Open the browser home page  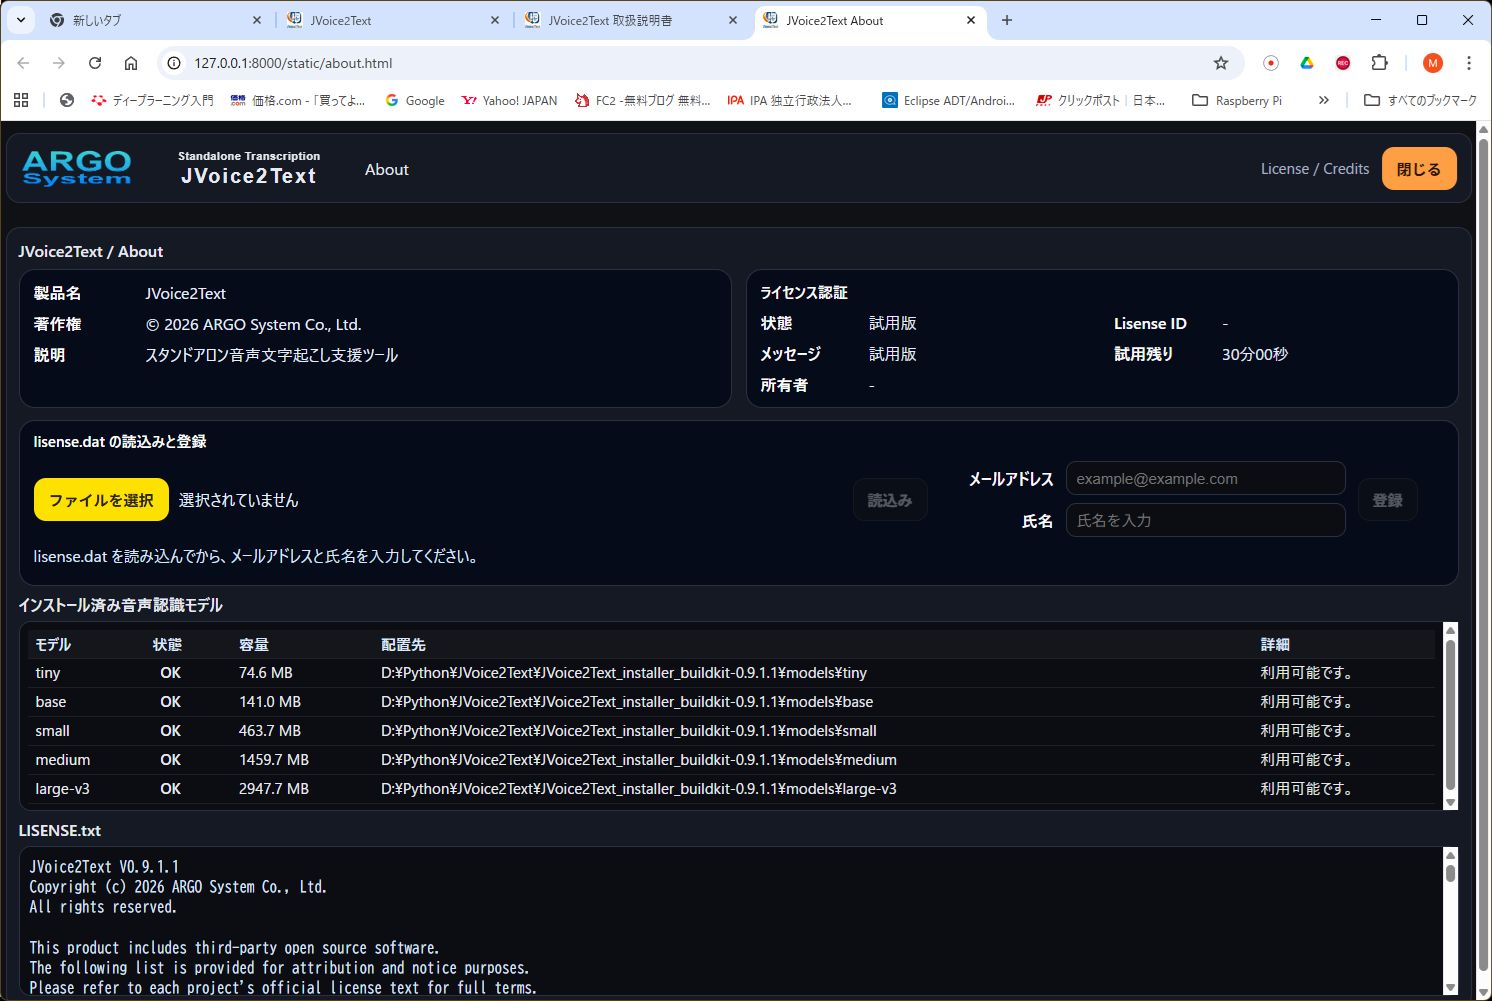click(131, 63)
